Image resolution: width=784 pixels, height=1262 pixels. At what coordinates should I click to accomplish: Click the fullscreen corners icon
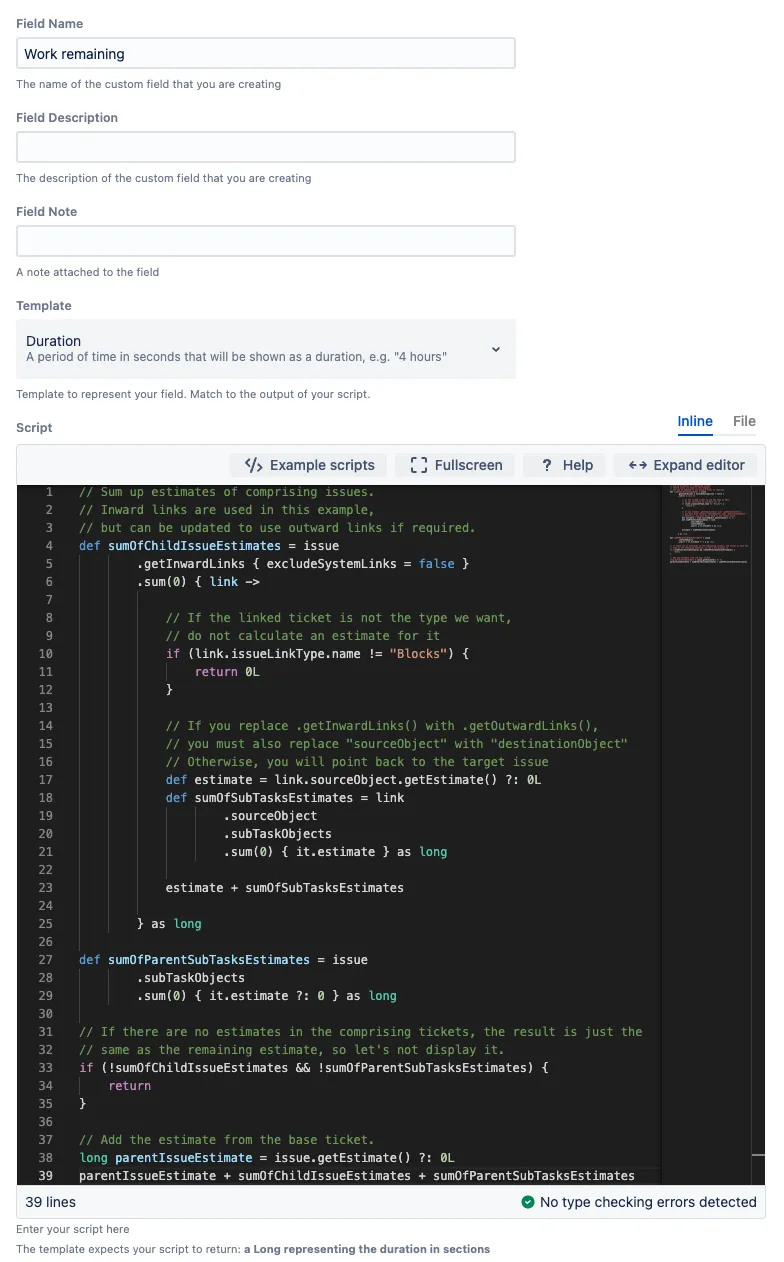(x=419, y=465)
